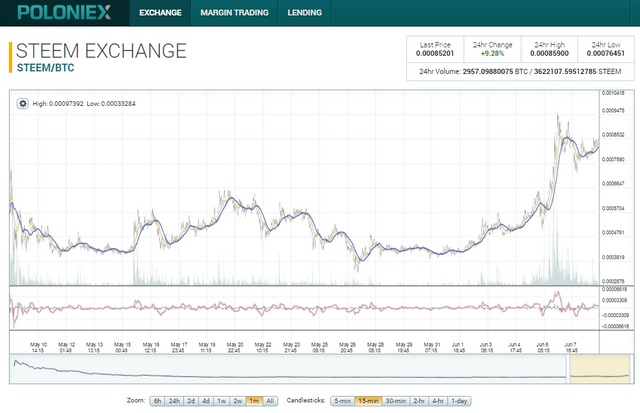Click the 0.0008532 price axis label

click(x=613, y=135)
